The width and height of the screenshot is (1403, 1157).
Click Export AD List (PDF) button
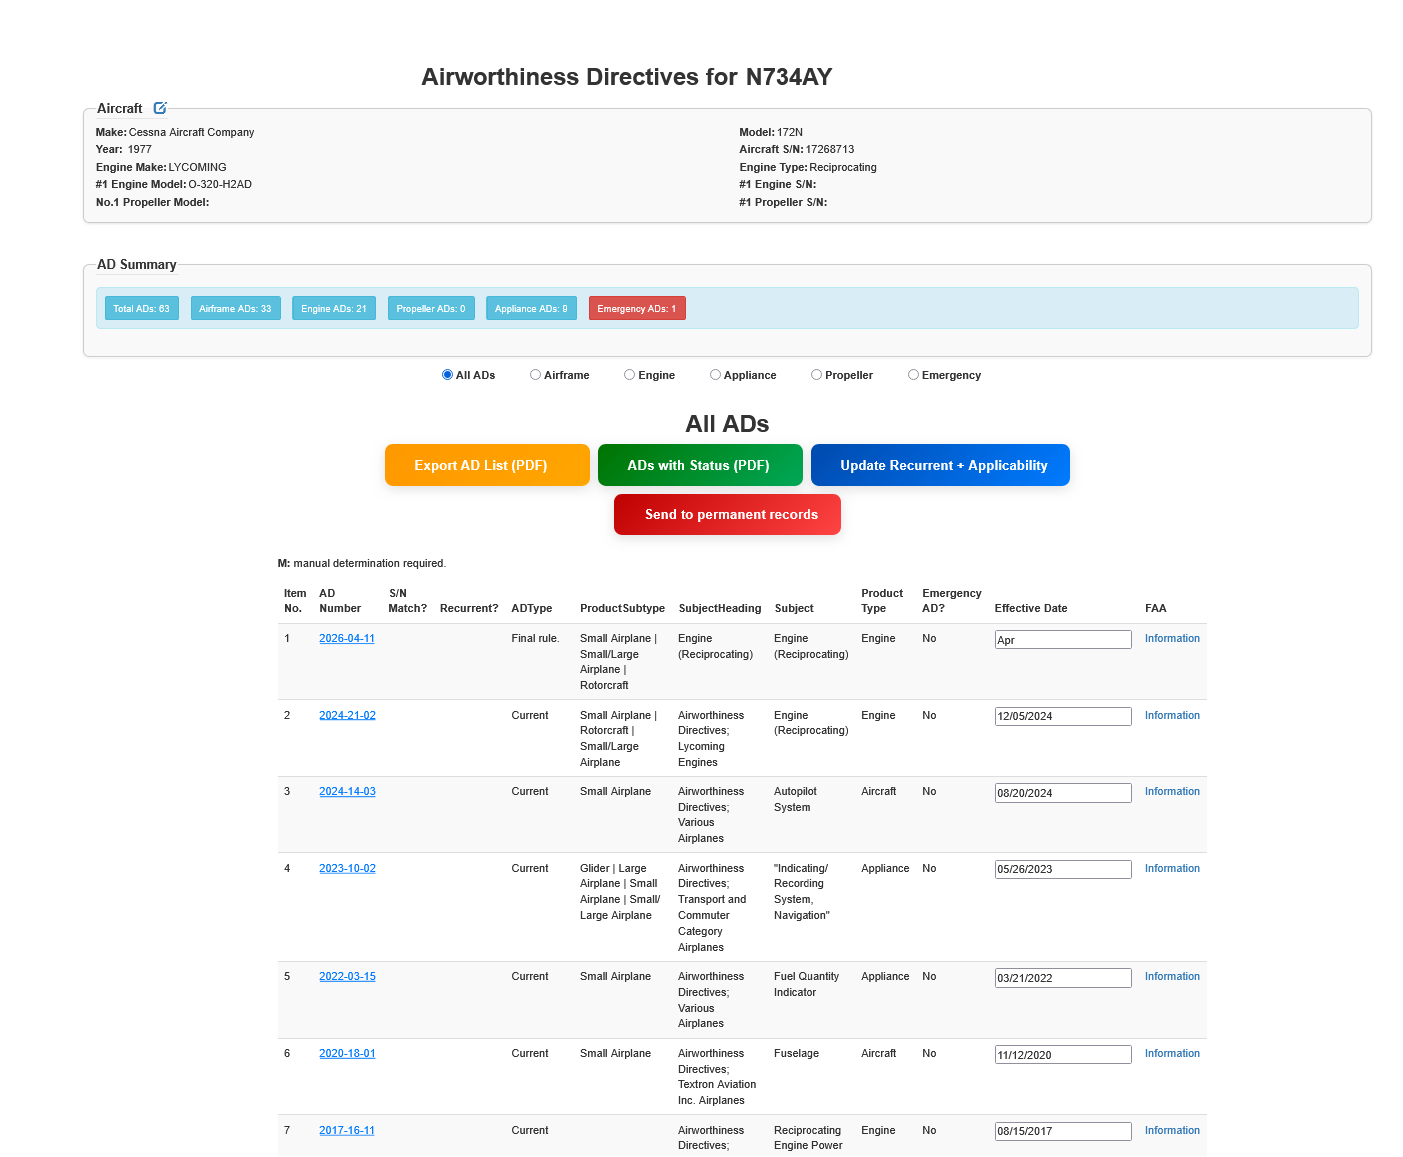[x=487, y=465]
